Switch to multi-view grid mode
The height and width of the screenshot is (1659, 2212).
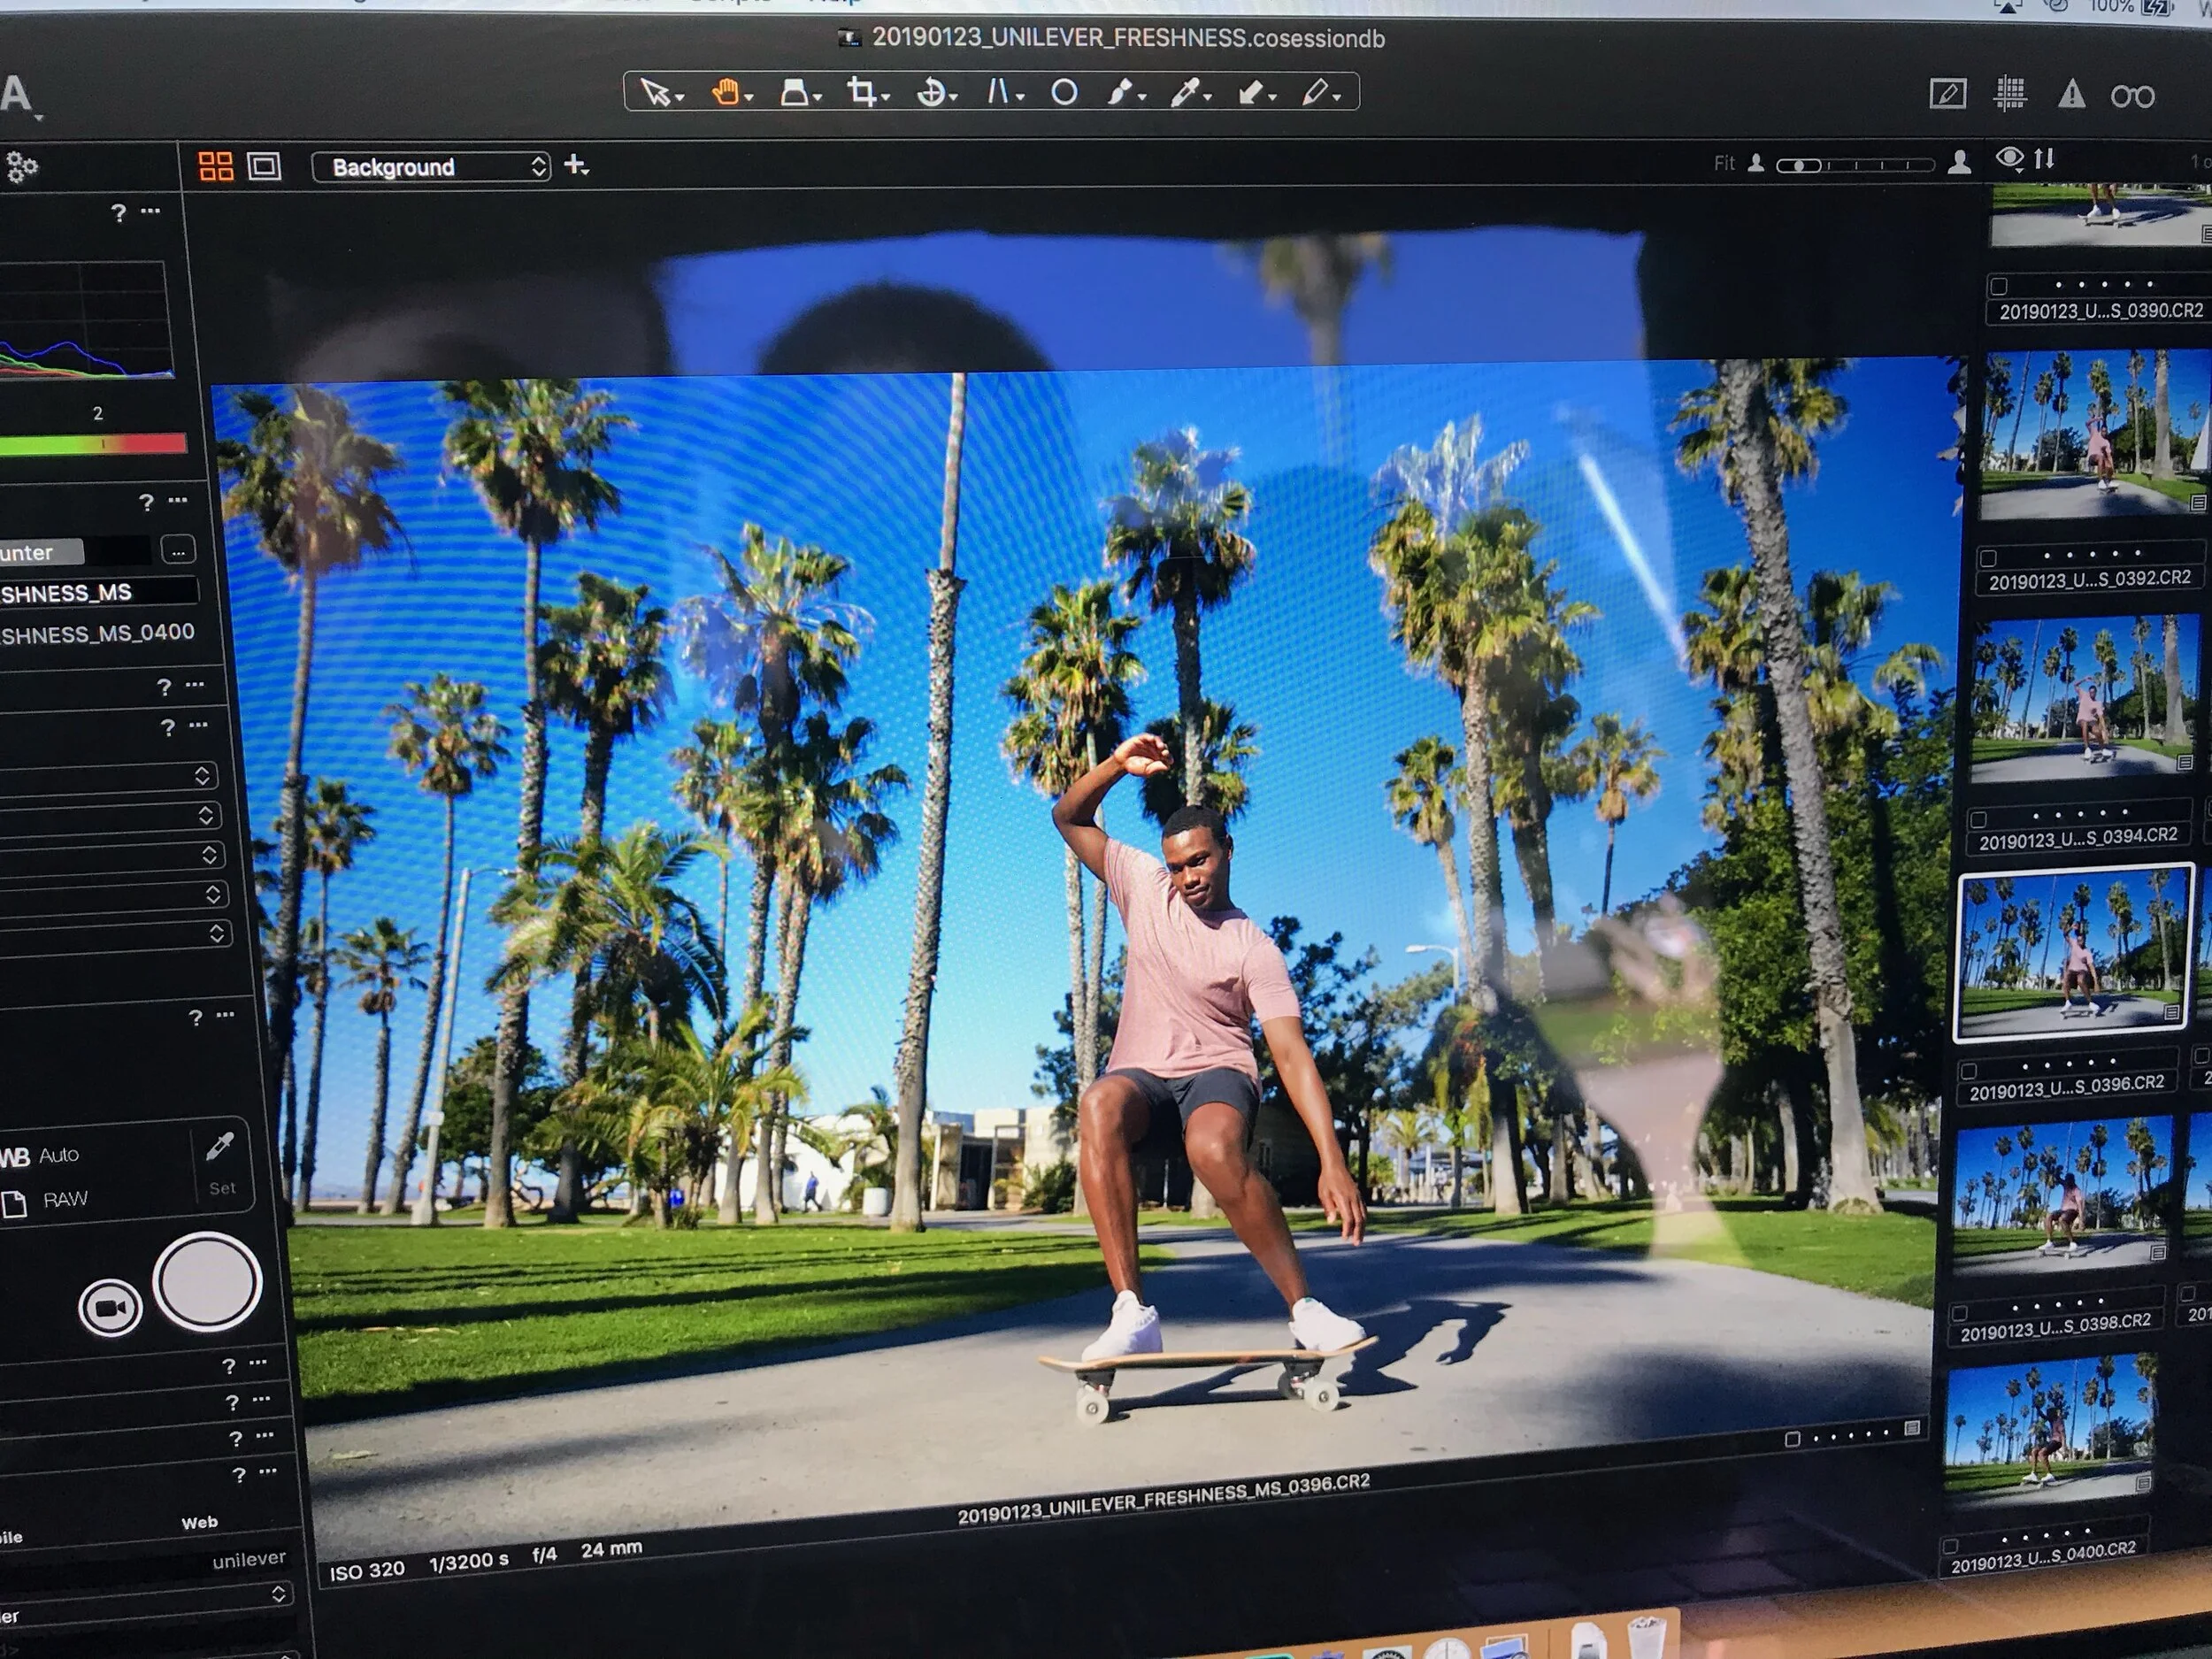coord(215,166)
